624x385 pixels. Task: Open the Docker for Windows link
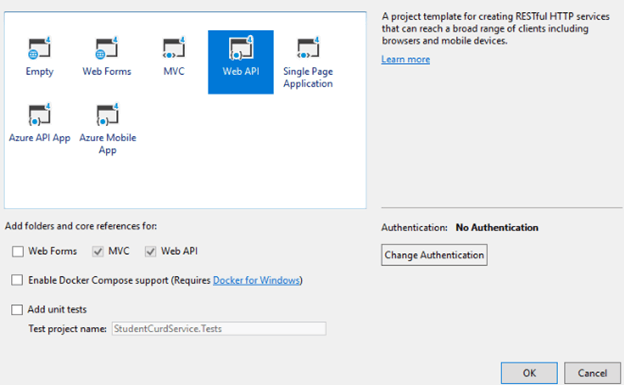pos(256,280)
